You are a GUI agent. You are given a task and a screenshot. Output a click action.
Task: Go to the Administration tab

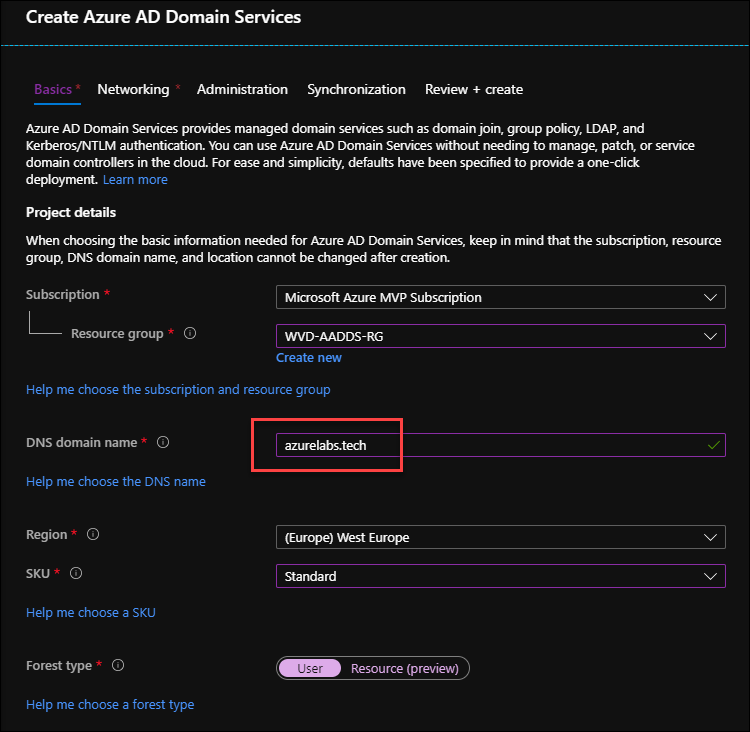click(x=243, y=89)
